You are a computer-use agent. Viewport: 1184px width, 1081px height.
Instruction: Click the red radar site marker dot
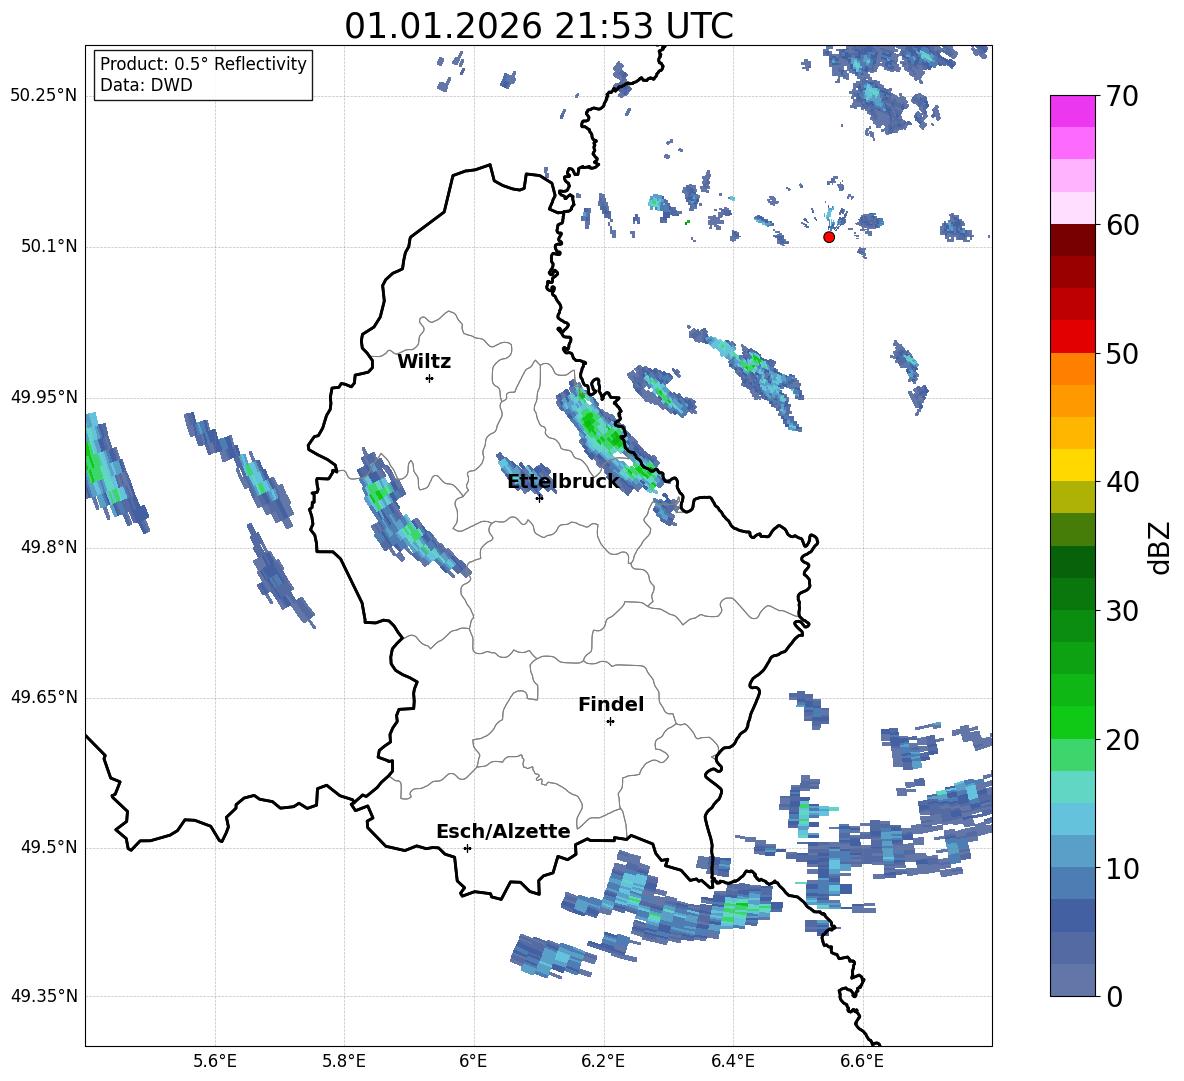829,237
